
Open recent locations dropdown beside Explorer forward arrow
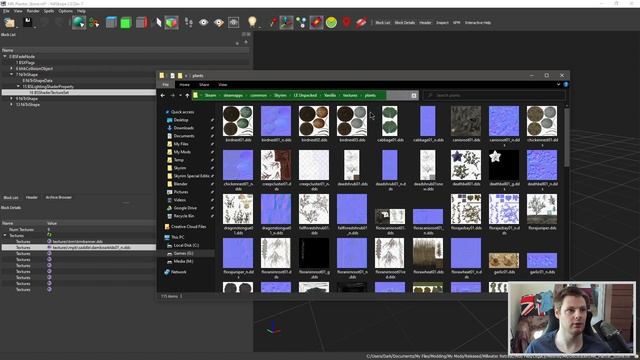tap(180, 96)
